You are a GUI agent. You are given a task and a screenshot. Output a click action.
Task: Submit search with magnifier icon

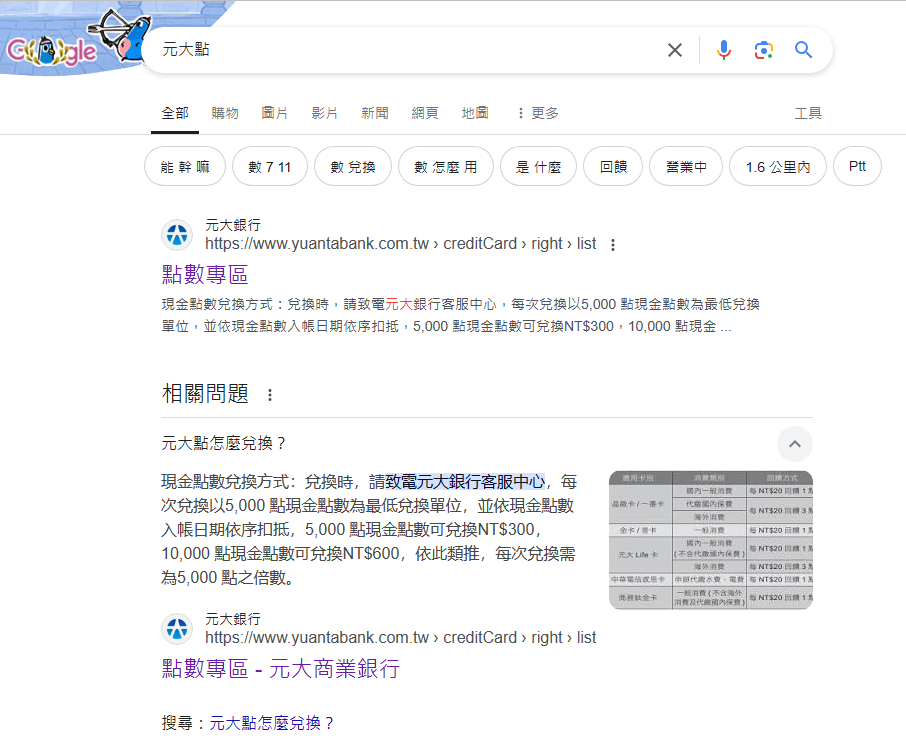[x=803, y=50]
